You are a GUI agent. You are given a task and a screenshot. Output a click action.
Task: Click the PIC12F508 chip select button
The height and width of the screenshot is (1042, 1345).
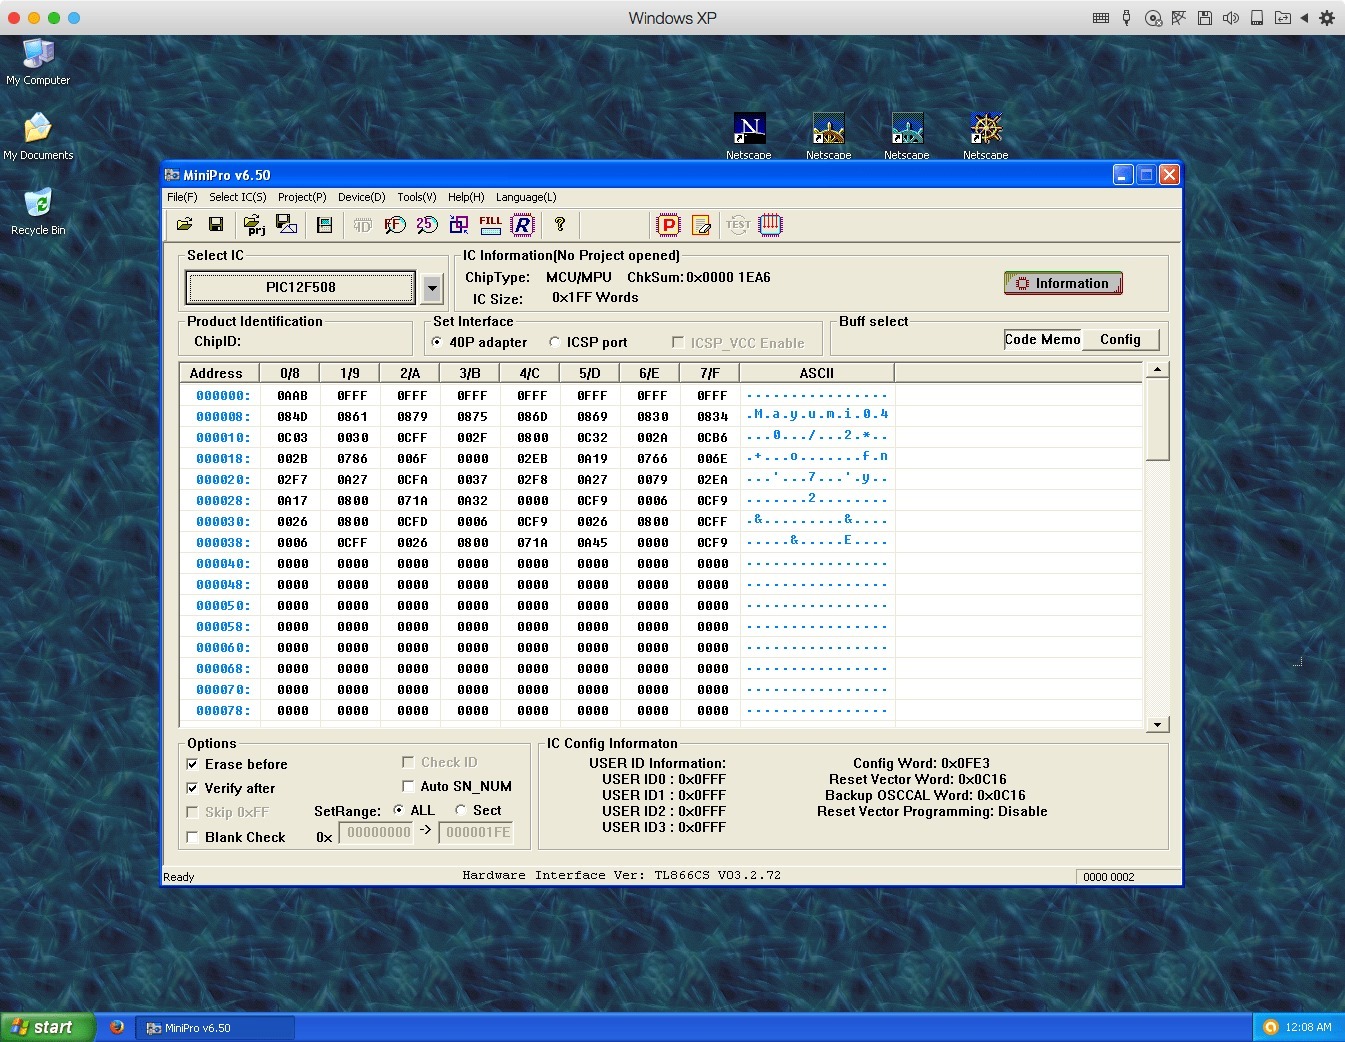pos(301,288)
